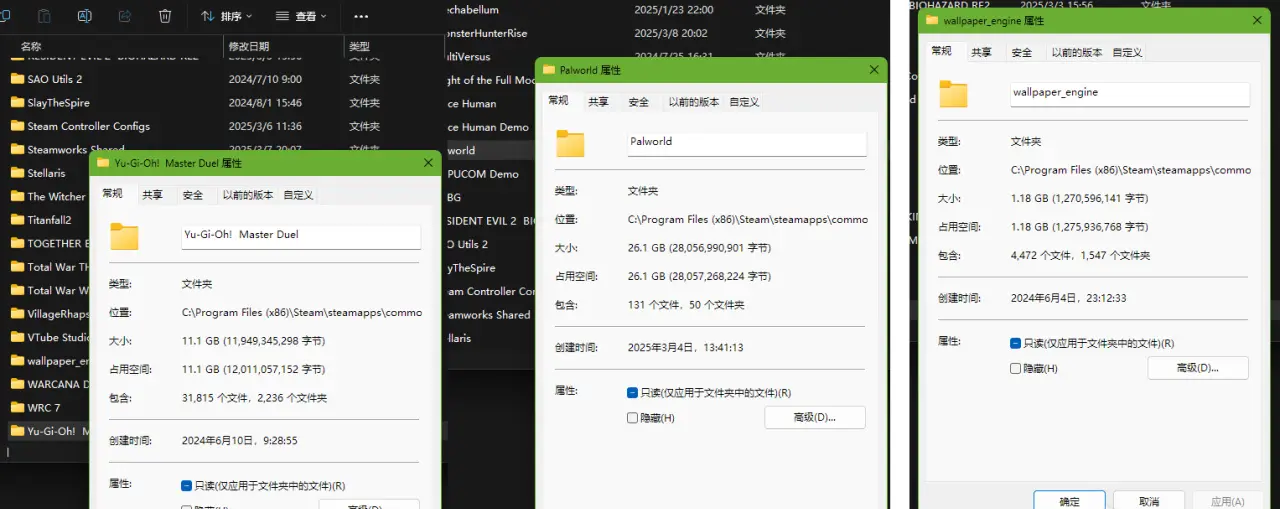Image resolution: width=1280 pixels, height=509 pixels.
Task: Select the WRC 7 folder icon
Action: 17,408
